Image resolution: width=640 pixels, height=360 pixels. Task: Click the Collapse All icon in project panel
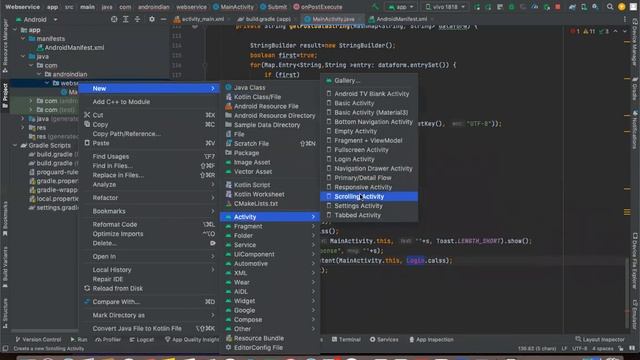point(137,19)
